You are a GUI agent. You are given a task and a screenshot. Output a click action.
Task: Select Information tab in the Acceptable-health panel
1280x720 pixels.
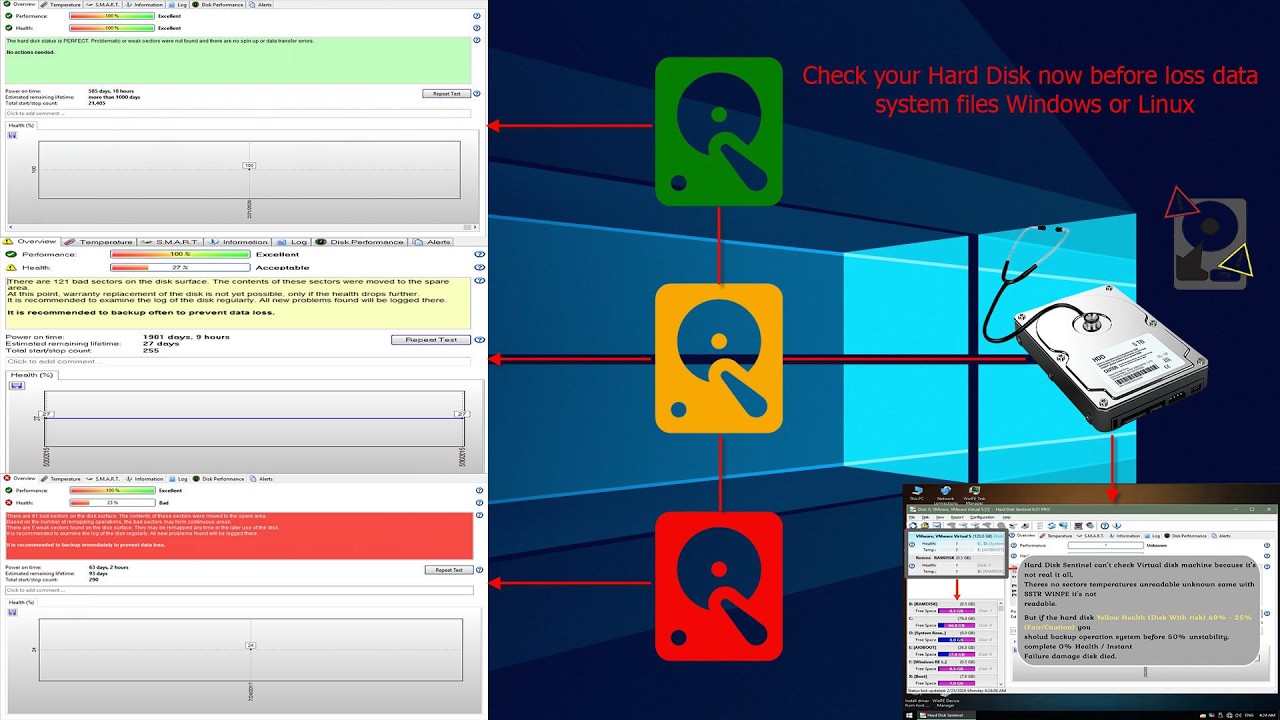[x=238, y=241]
